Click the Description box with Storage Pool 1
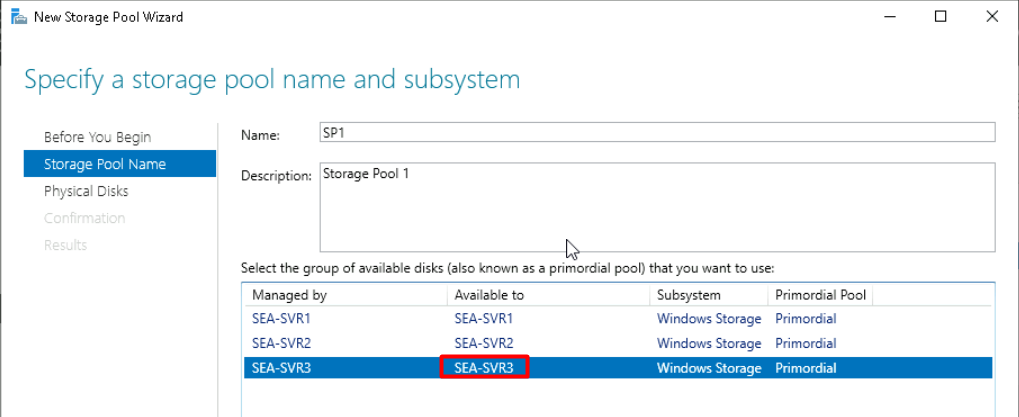This screenshot has height=417, width=1019. [x=657, y=207]
